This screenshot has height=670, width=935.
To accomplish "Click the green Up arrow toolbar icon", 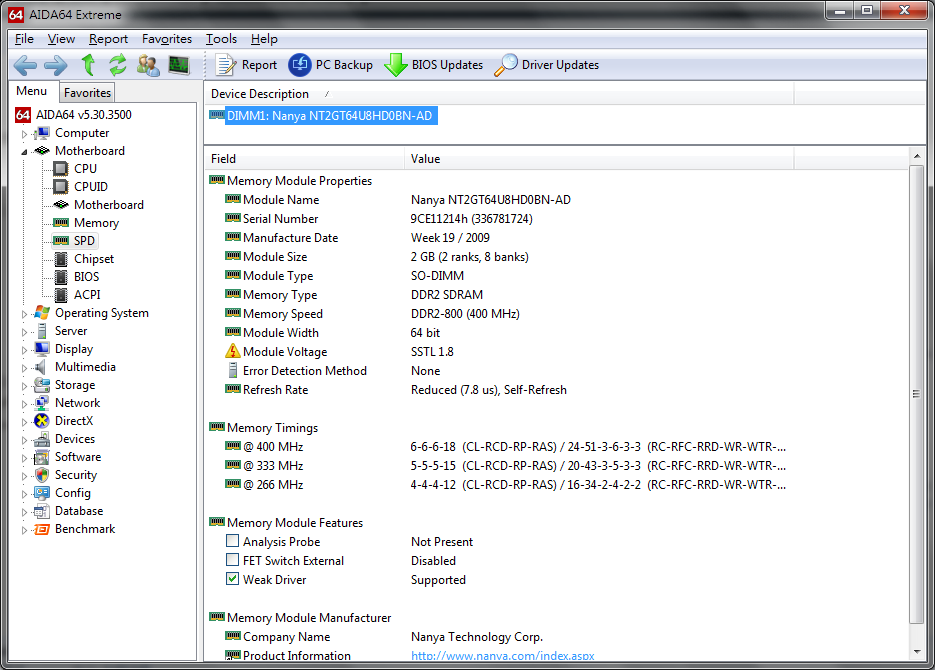I will (88, 64).
